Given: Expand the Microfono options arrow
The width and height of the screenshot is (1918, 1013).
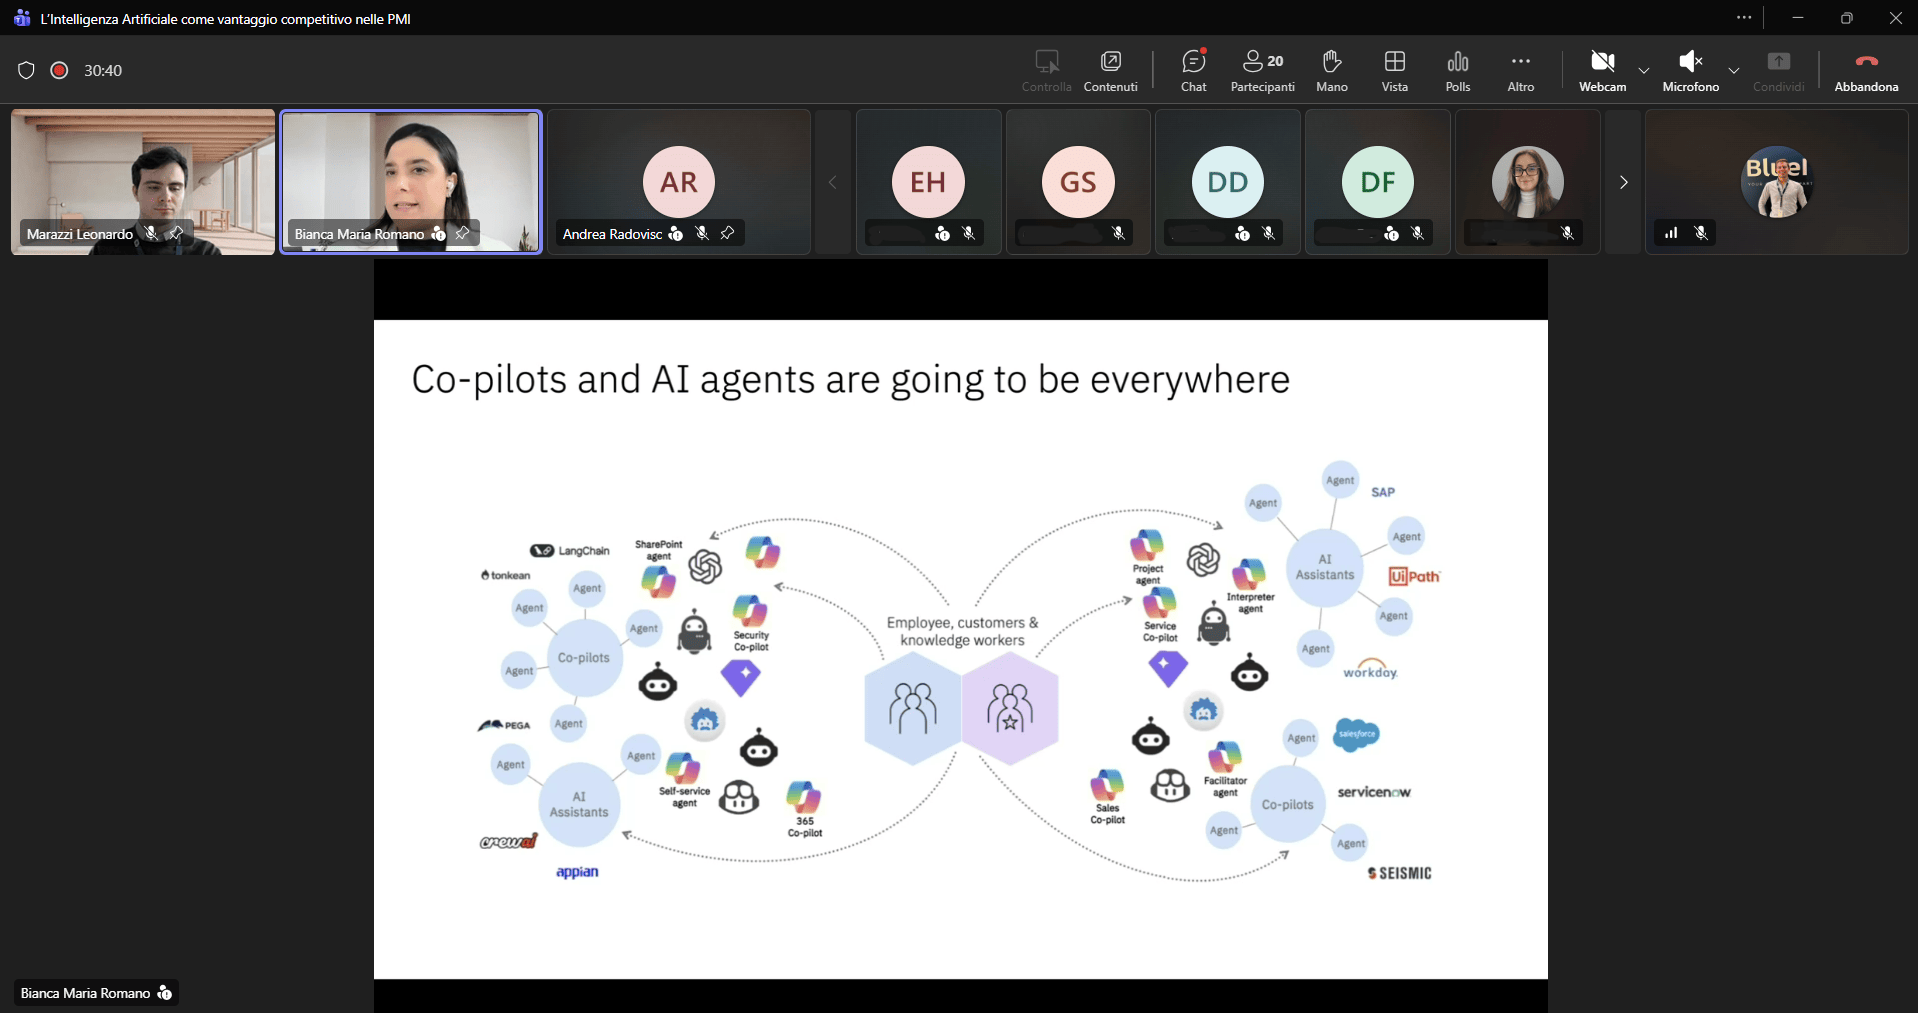Looking at the screenshot, I should [x=1734, y=71].
